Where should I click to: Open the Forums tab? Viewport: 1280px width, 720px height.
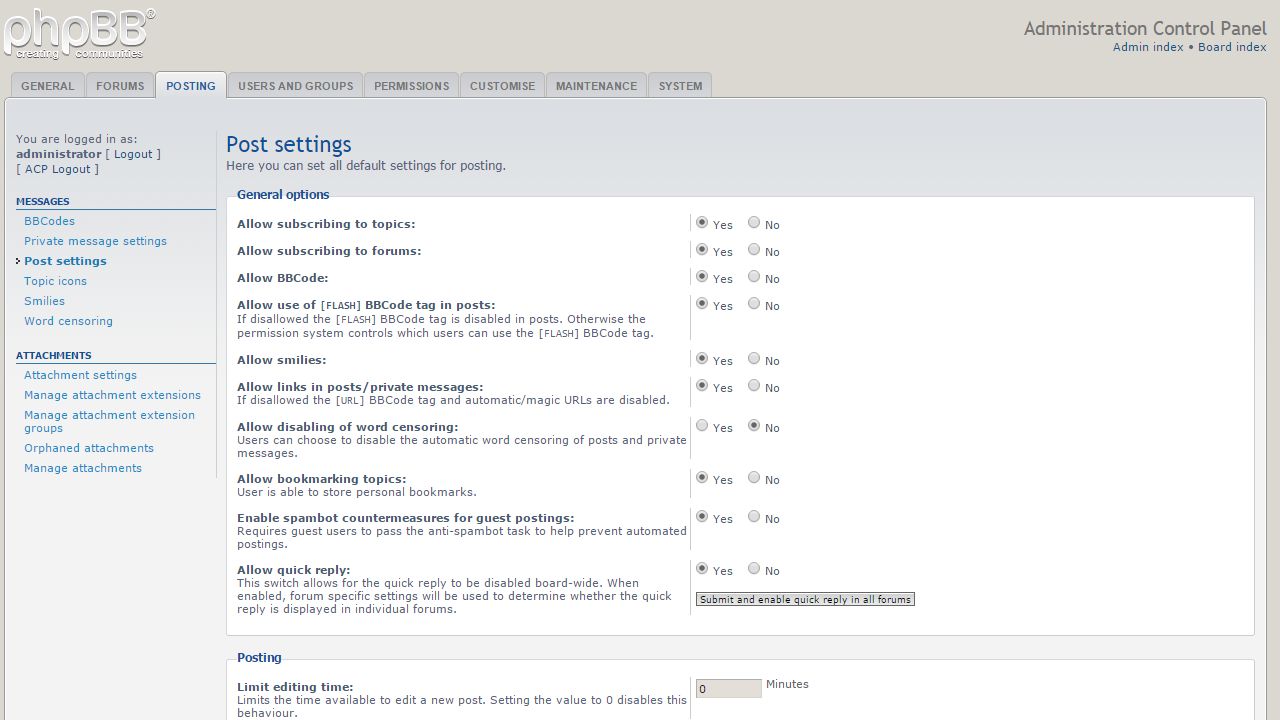pyautogui.click(x=120, y=86)
